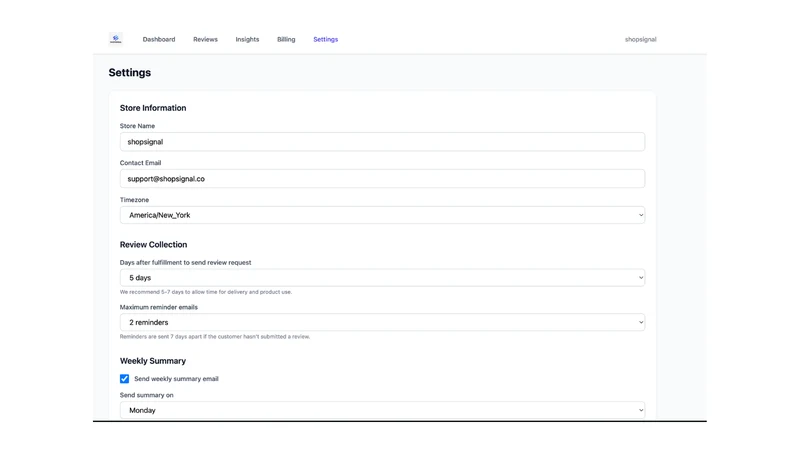
Task: Click the 'Maximum reminder emails' label
Action: coord(159,307)
